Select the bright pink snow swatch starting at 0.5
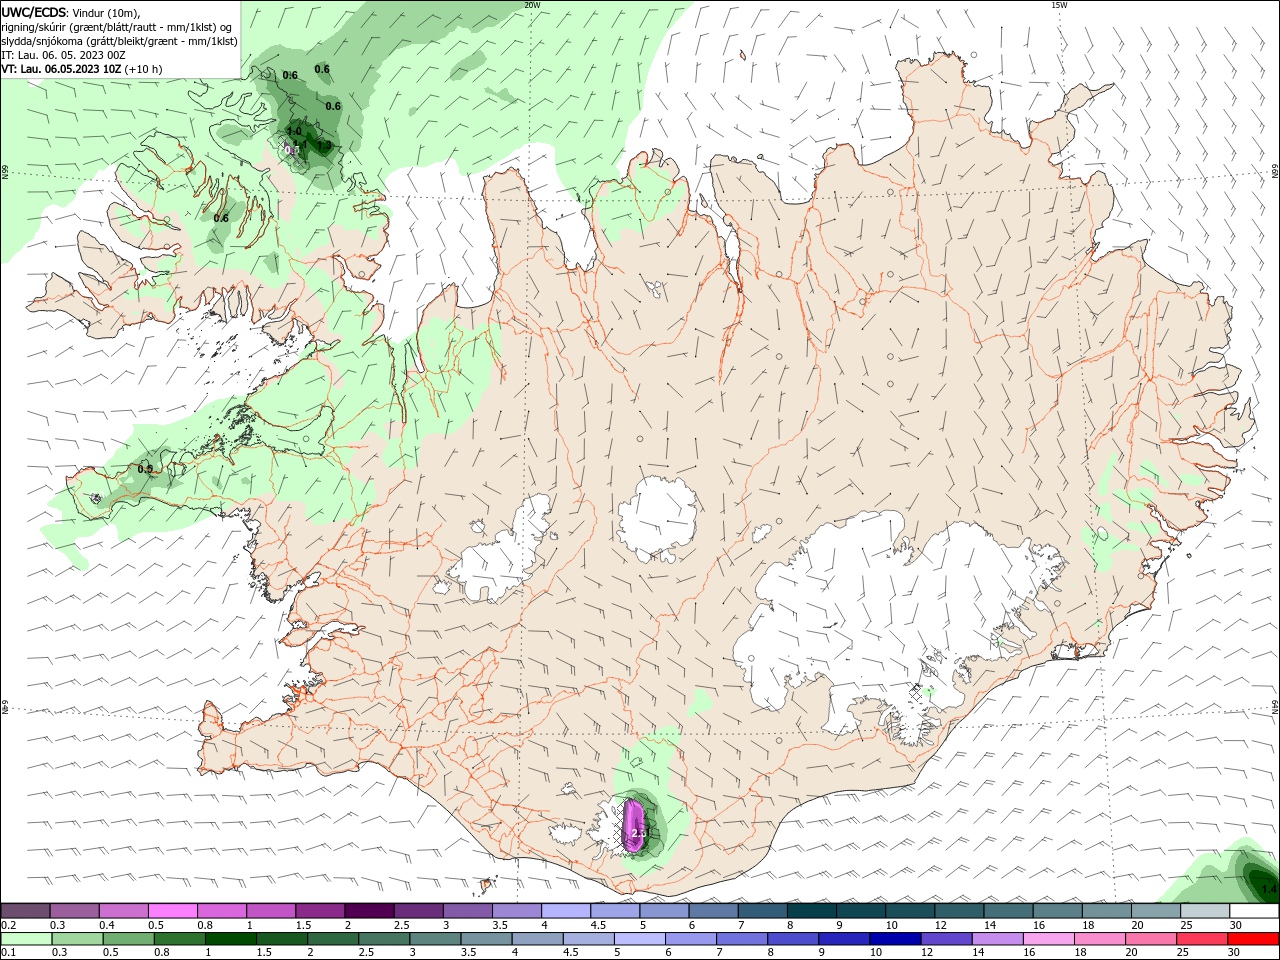Screen dimensions: 1280x960 pyautogui.click(x=172, y=910)
